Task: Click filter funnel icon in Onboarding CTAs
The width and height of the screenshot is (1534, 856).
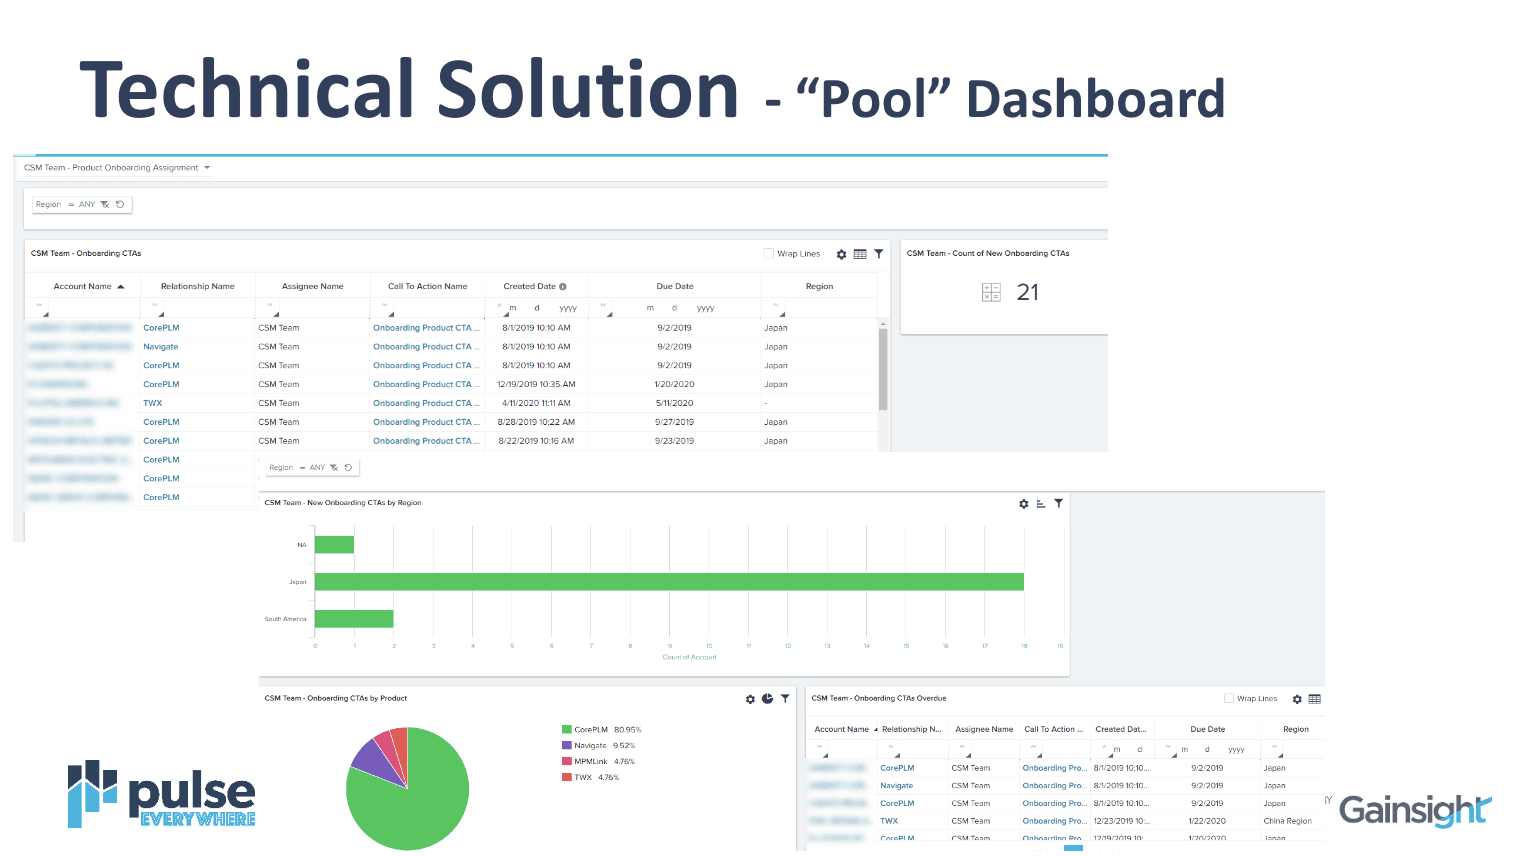Action: pos(878,254)
